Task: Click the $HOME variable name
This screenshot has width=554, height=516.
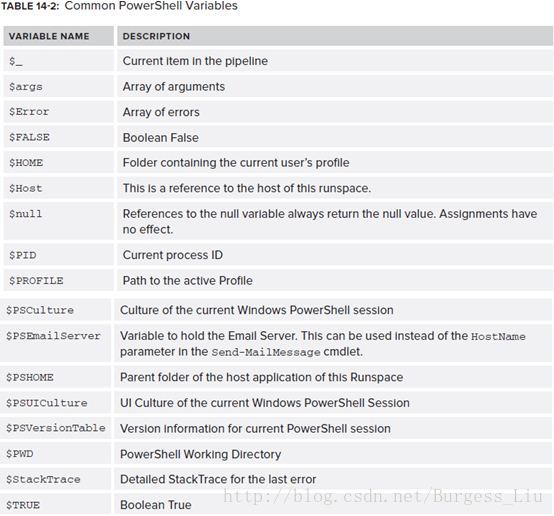Action: point(26,163)
